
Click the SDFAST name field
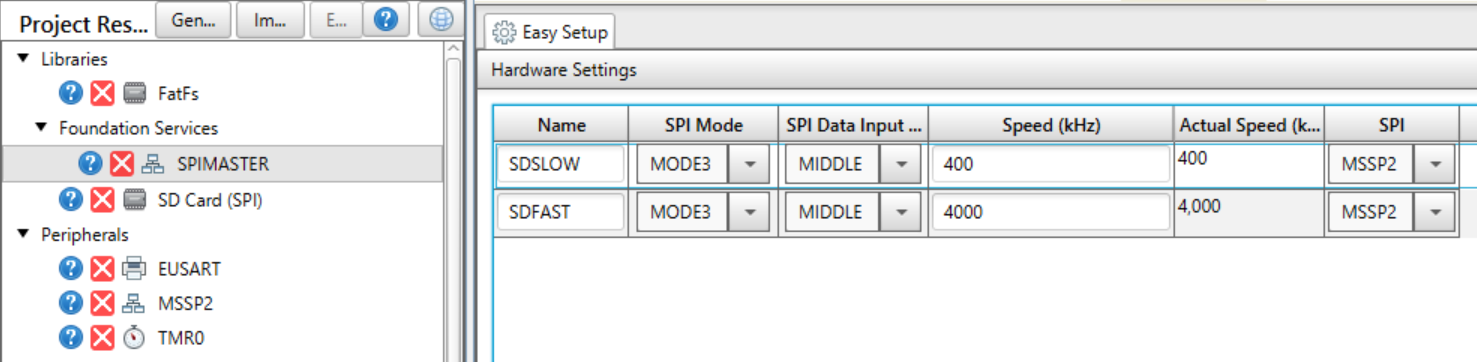(561, 212)
